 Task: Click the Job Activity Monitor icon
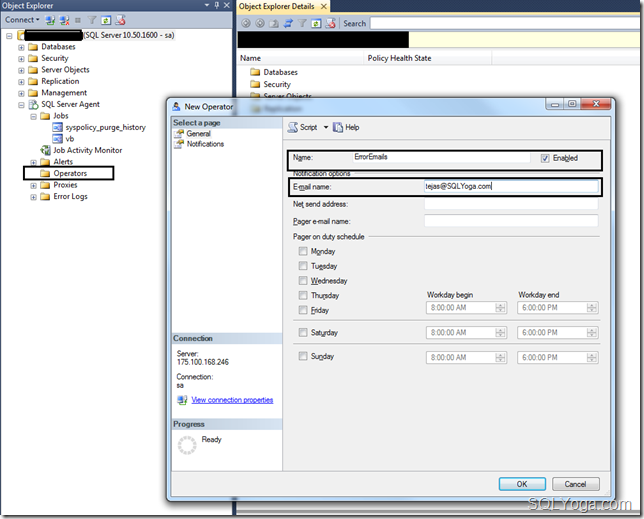[45, 150]
